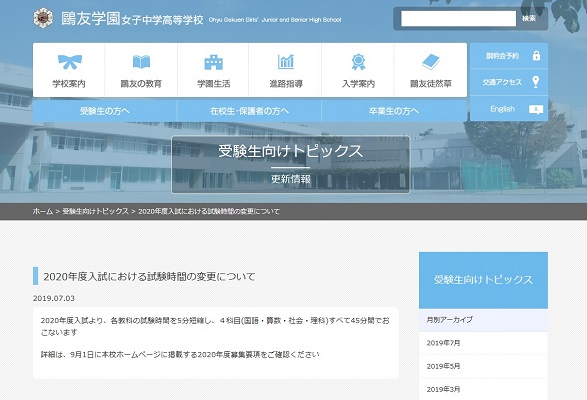Image resolution: width=587 pixels, height=400 pixels.
Task: Open 鷗友徒然草 book icon
Action: click(x=431, y=62)
